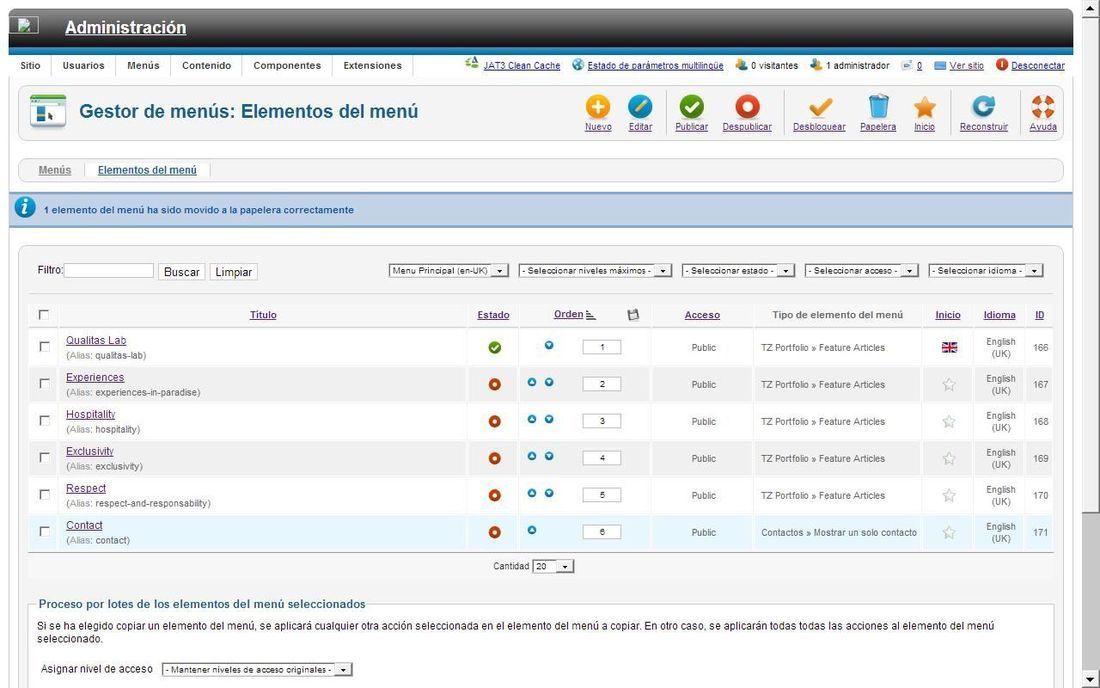The height and width of the screenshot is (688, 1100).
Task: Click the Administración header title
Action: tap(126, 27)
